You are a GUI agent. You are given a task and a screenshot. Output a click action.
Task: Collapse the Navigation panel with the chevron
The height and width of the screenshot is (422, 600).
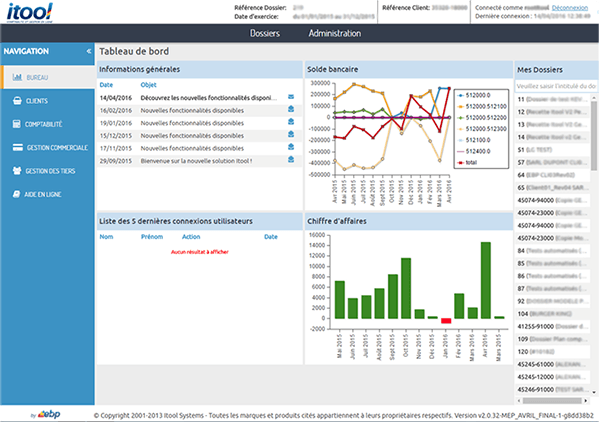click(89, 51)
